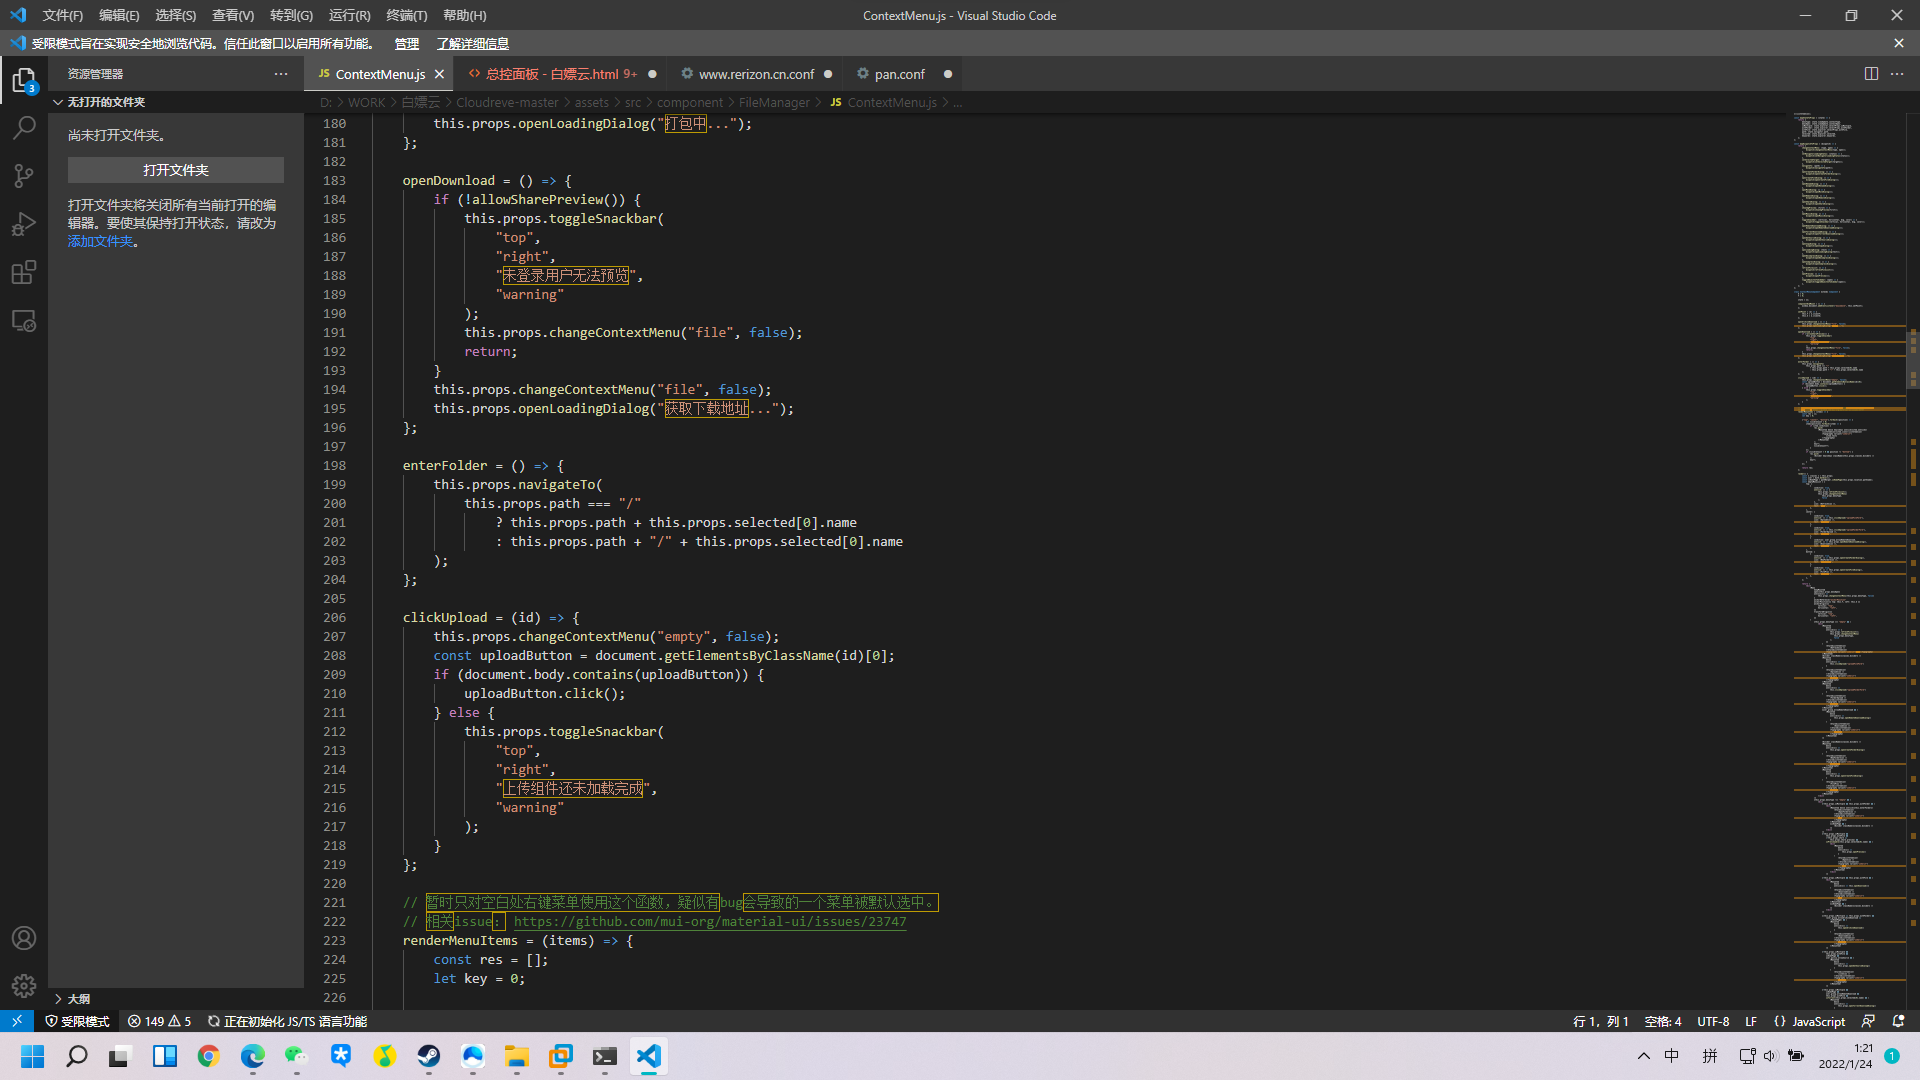Click the notifications bell in status bar
Screen dimensions: 1920x1080
(x=1898, y=1021)
